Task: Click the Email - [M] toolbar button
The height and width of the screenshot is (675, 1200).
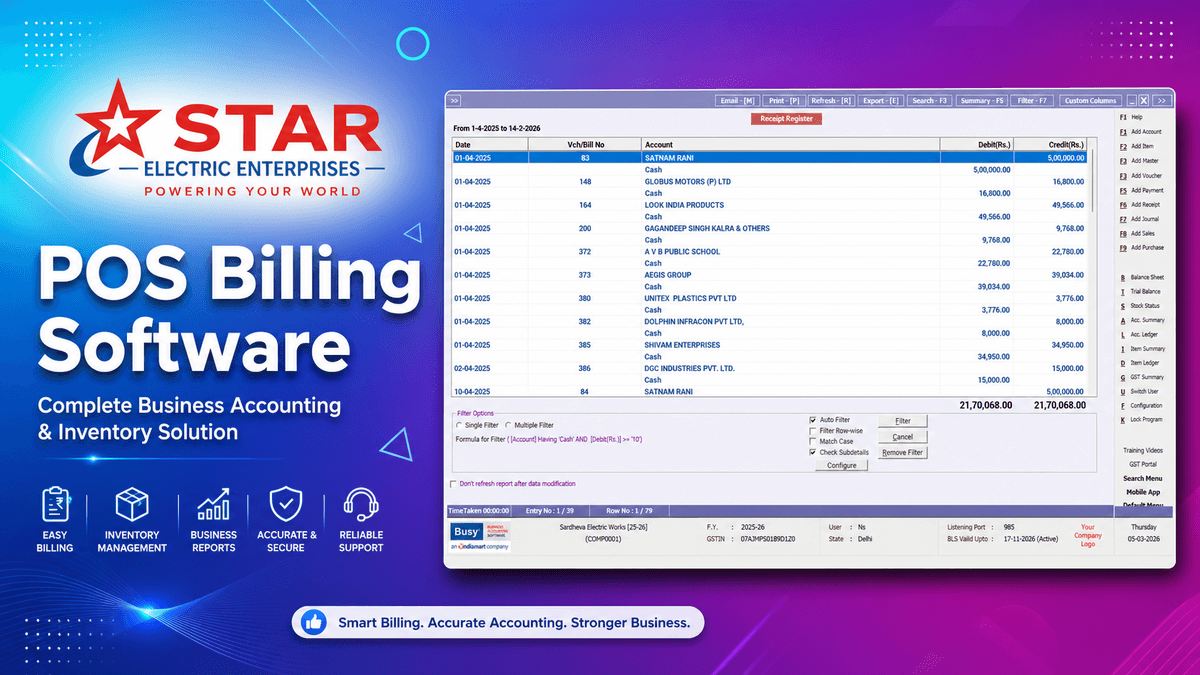Action: (x=737, y=100)
